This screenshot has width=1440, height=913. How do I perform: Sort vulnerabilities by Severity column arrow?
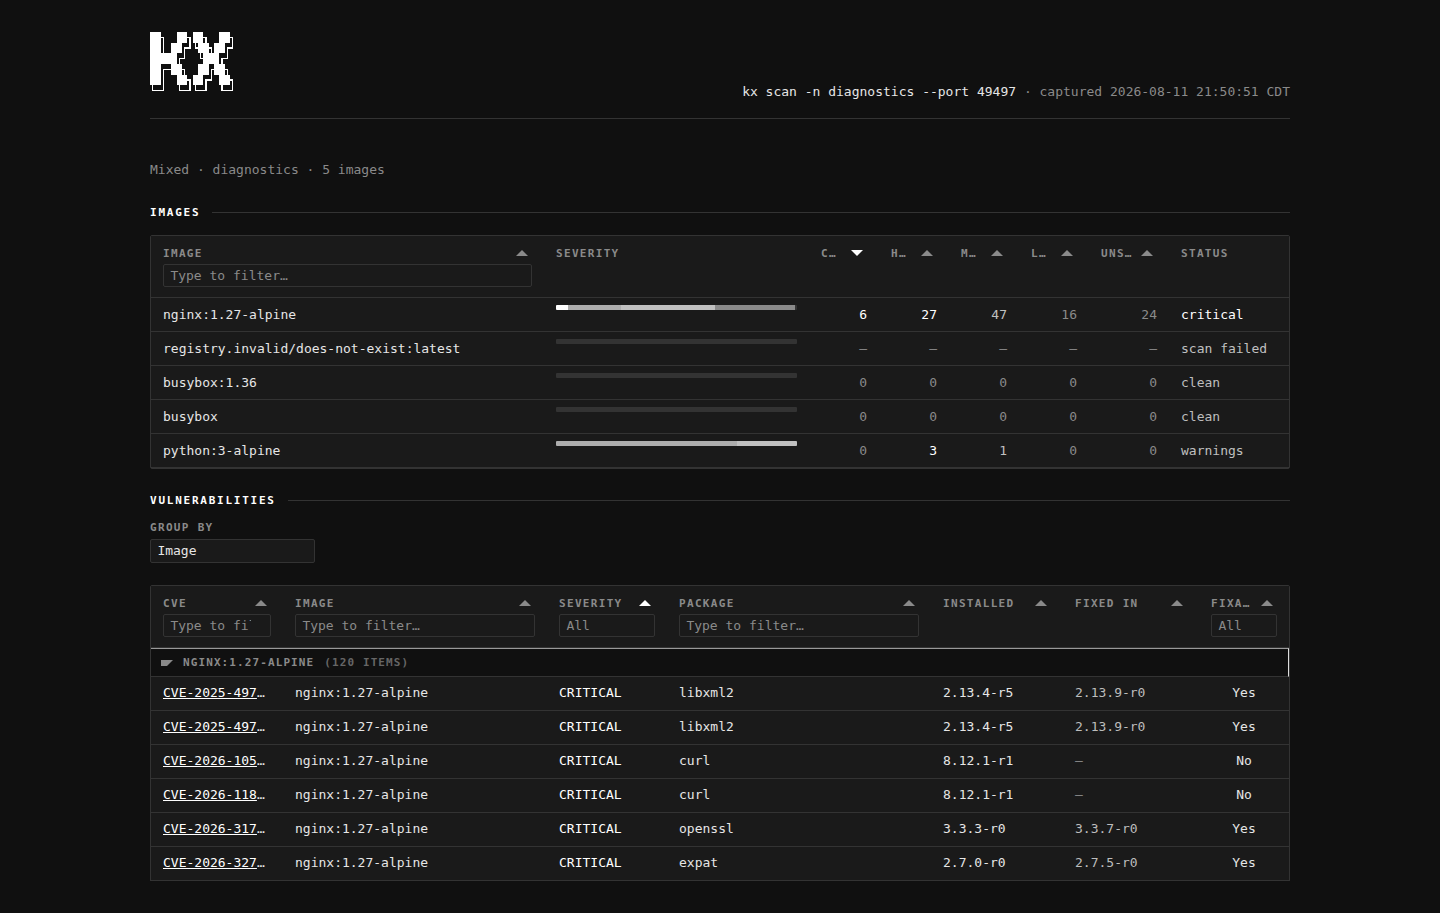(645, 603)
